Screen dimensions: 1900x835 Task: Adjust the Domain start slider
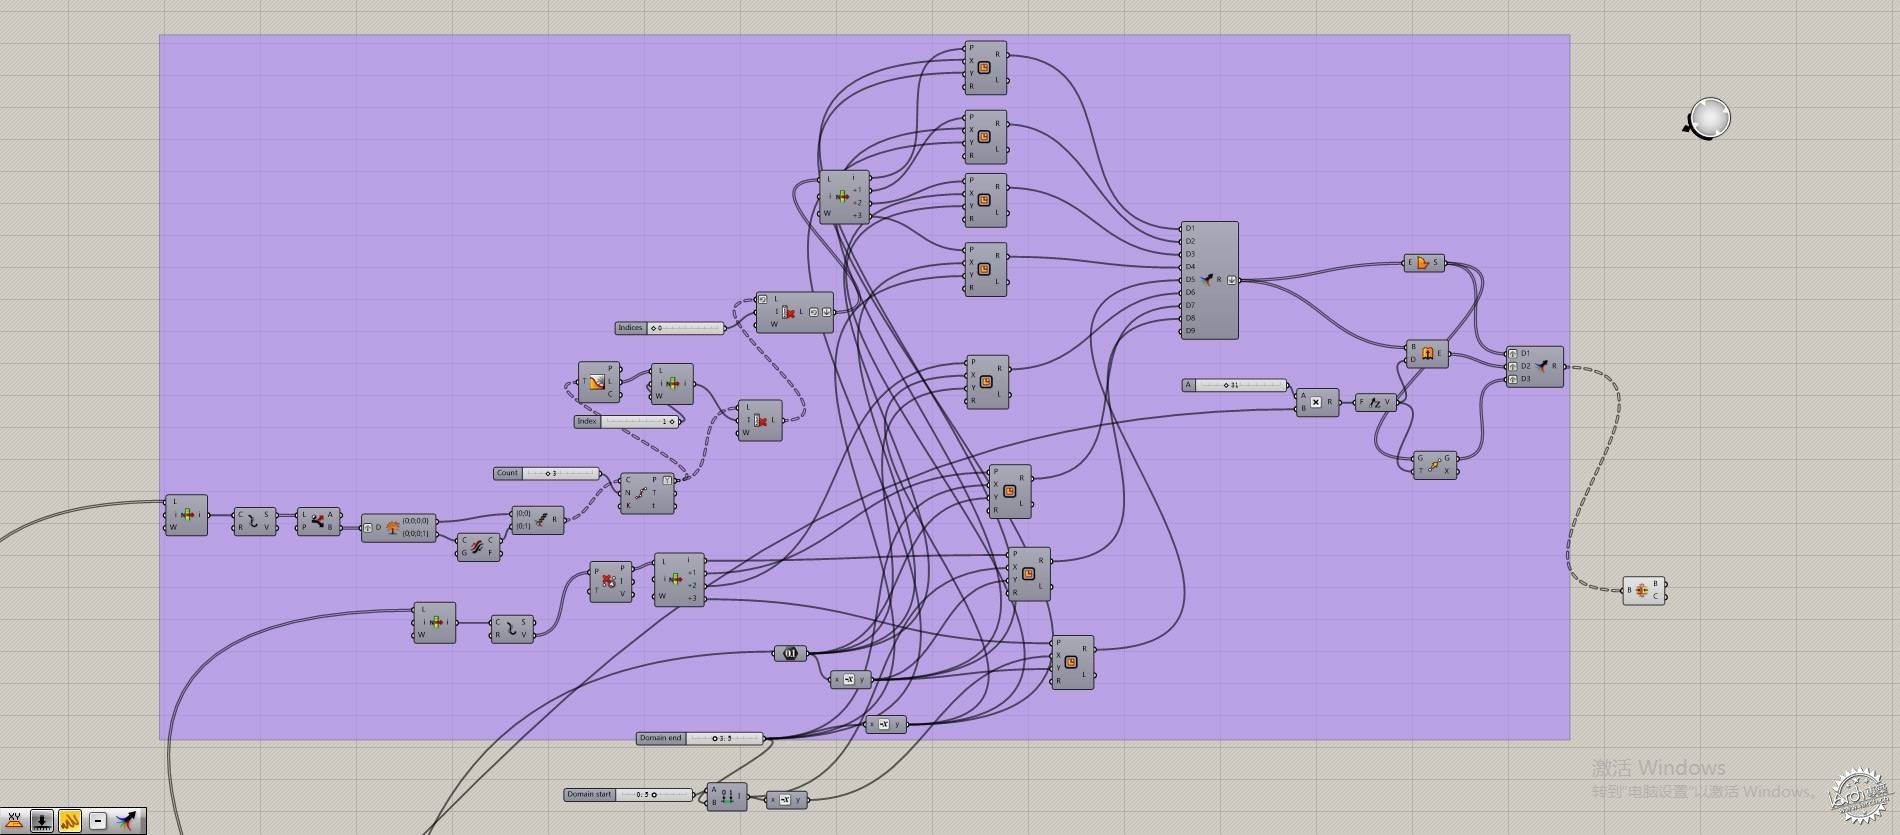628,795
